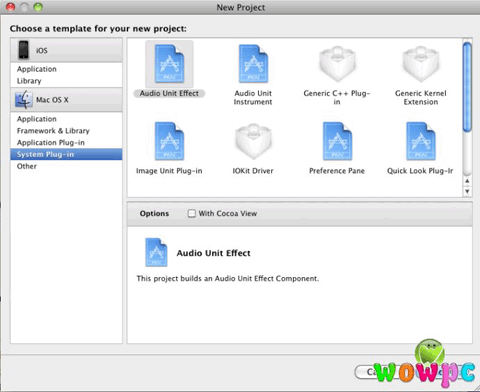Click the Generic Kernel Extension label

tap(421, 98)
